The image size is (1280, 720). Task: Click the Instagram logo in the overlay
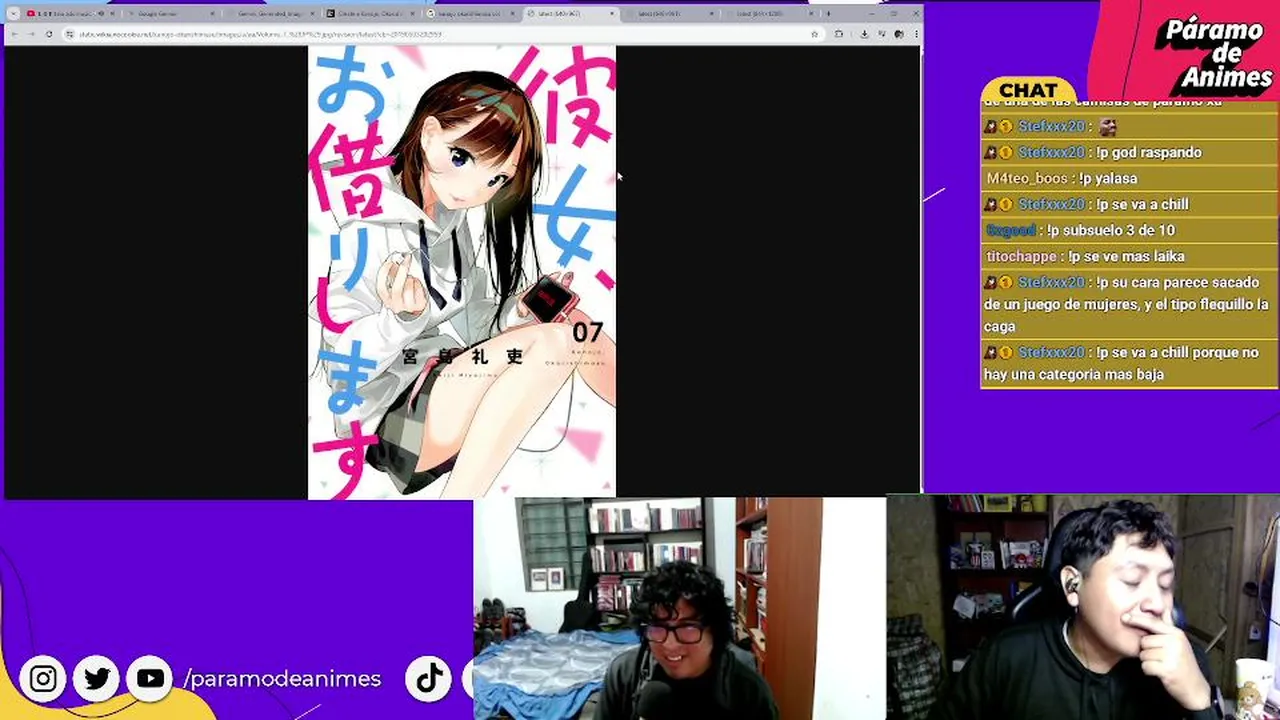point(43,679)
